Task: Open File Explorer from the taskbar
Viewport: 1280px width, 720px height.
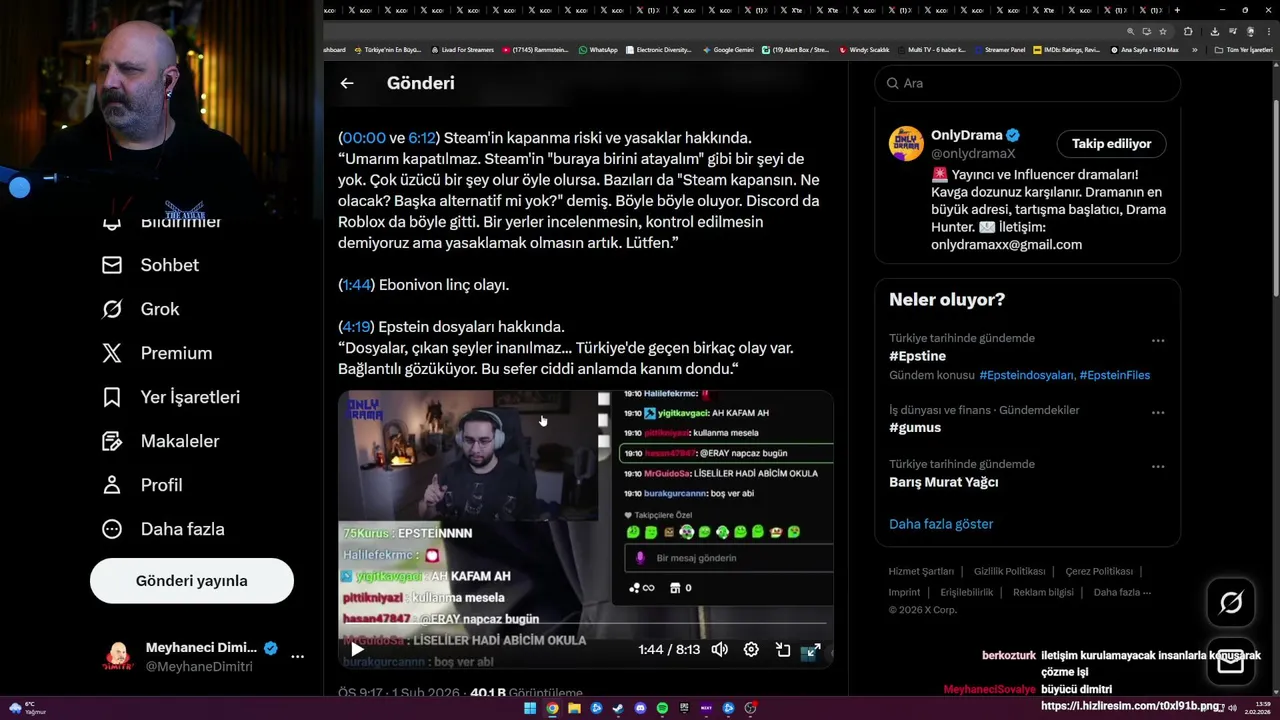Action: [x=574, y=708]
